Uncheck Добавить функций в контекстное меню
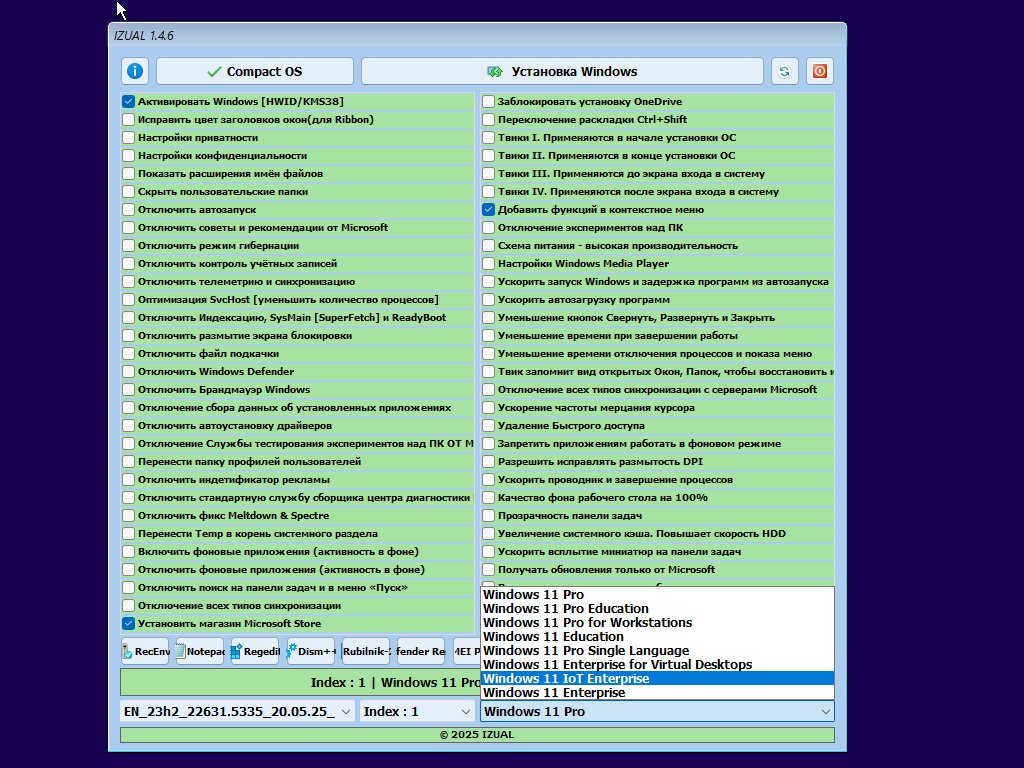Screen dimensions: 1024x768 [488, 210]
